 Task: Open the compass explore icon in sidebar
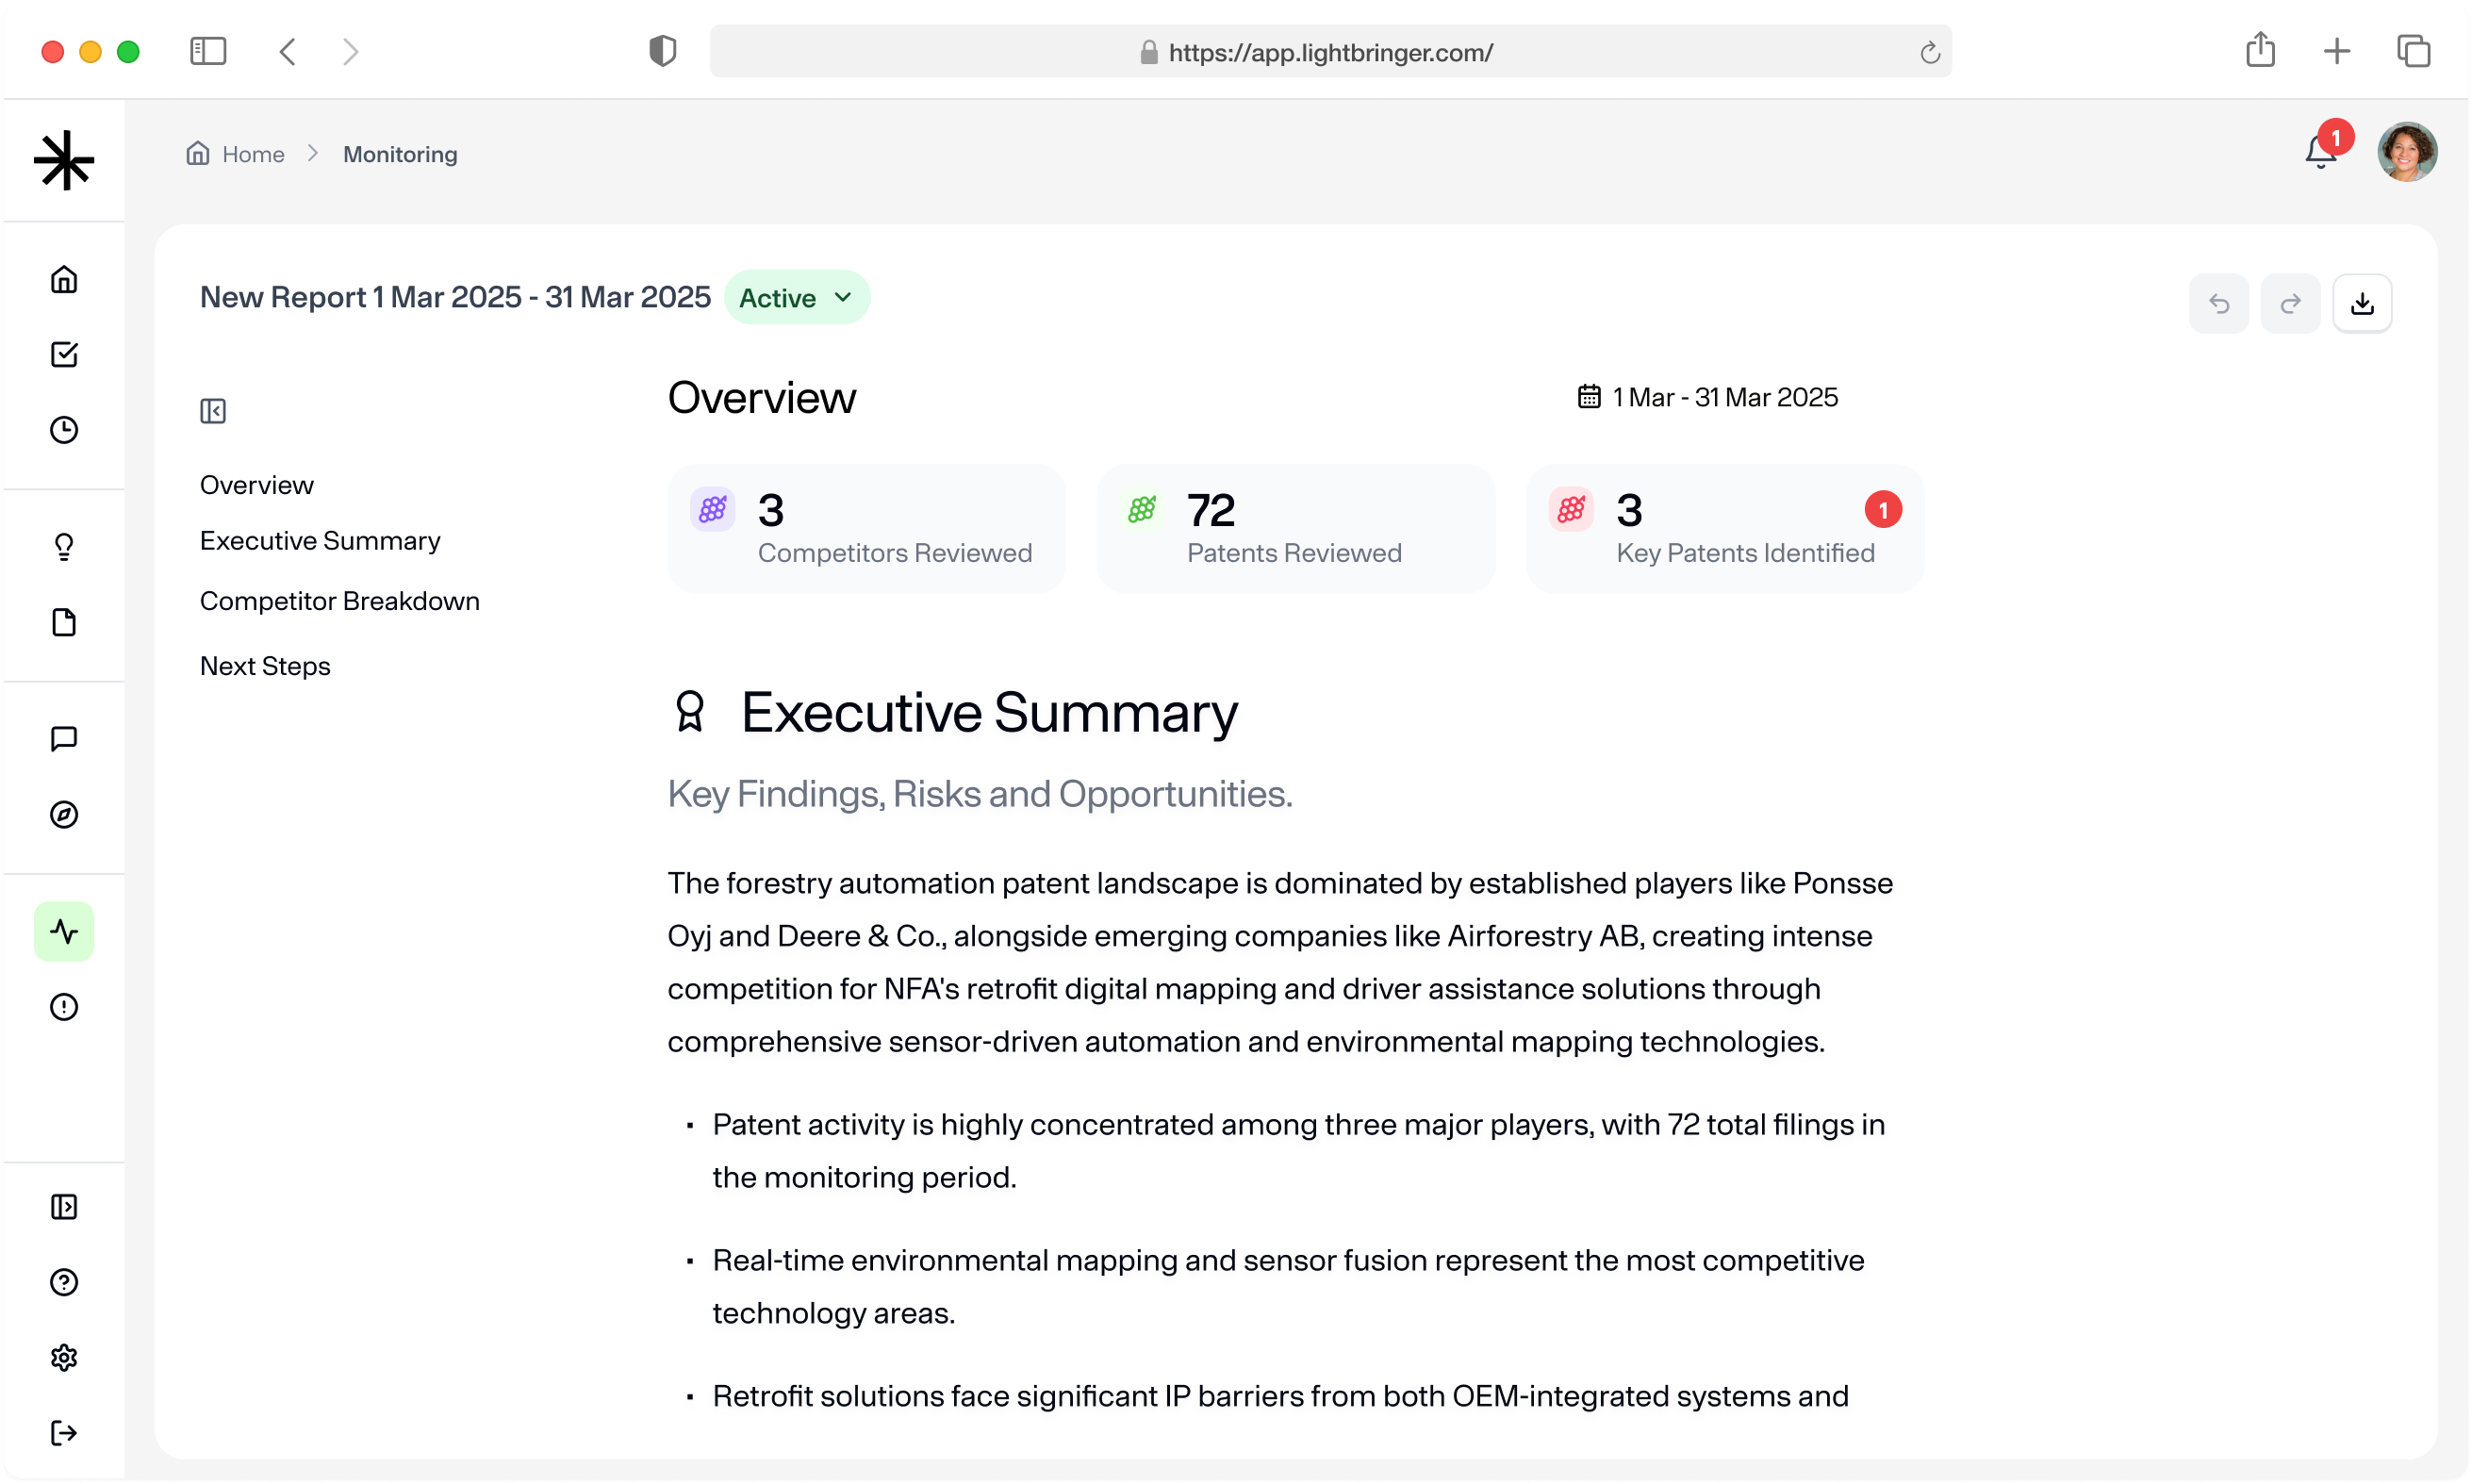pos(64,814)
